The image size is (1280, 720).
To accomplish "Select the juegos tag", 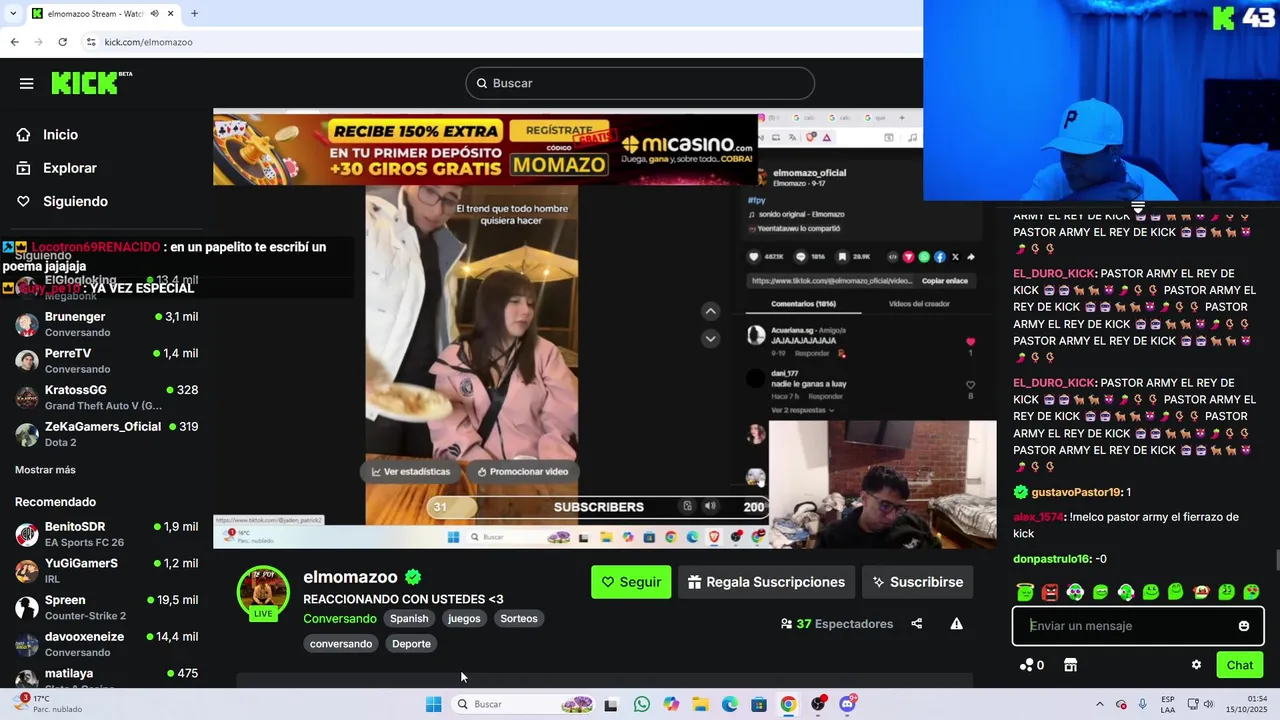I will pyautogui.click(x=464, y=618).
